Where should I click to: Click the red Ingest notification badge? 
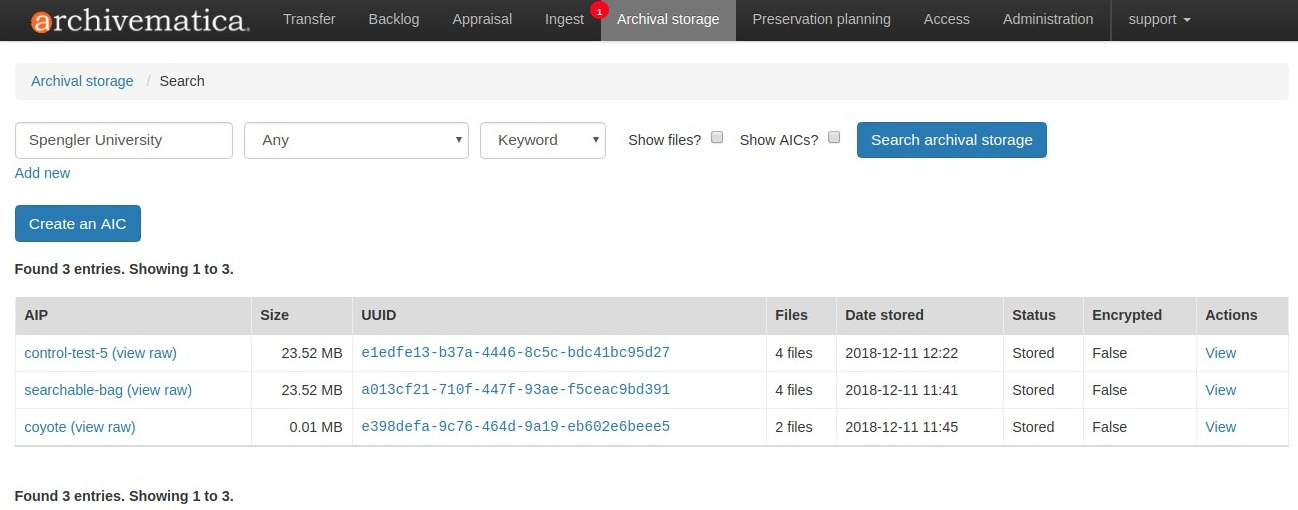tap(599, 11)
